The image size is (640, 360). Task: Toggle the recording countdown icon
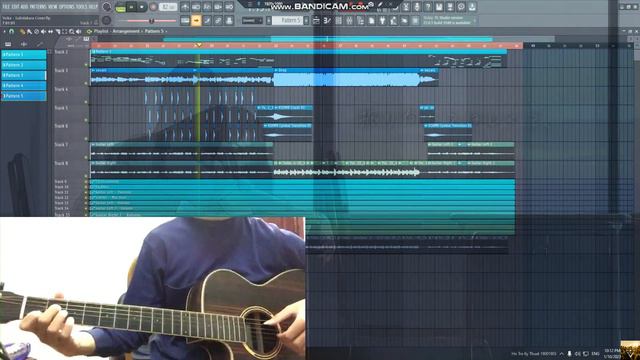click(207, 7)
